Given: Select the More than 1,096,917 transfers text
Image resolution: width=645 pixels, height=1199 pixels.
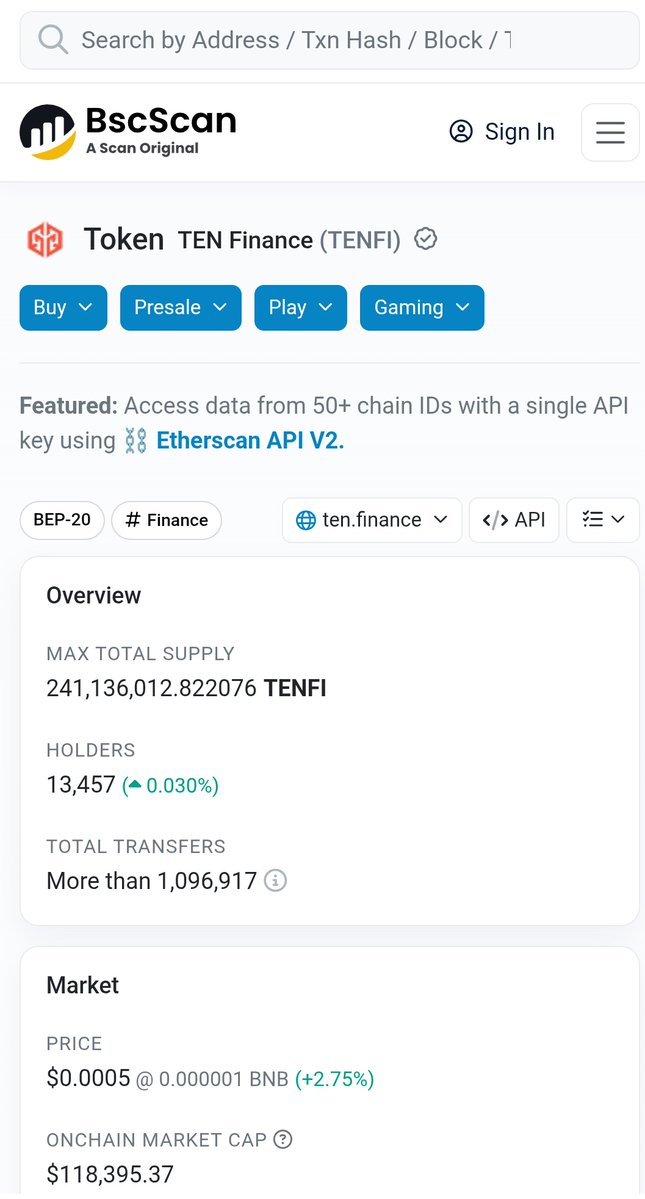Looking at the screenshot, I should [x=151, y=881].
